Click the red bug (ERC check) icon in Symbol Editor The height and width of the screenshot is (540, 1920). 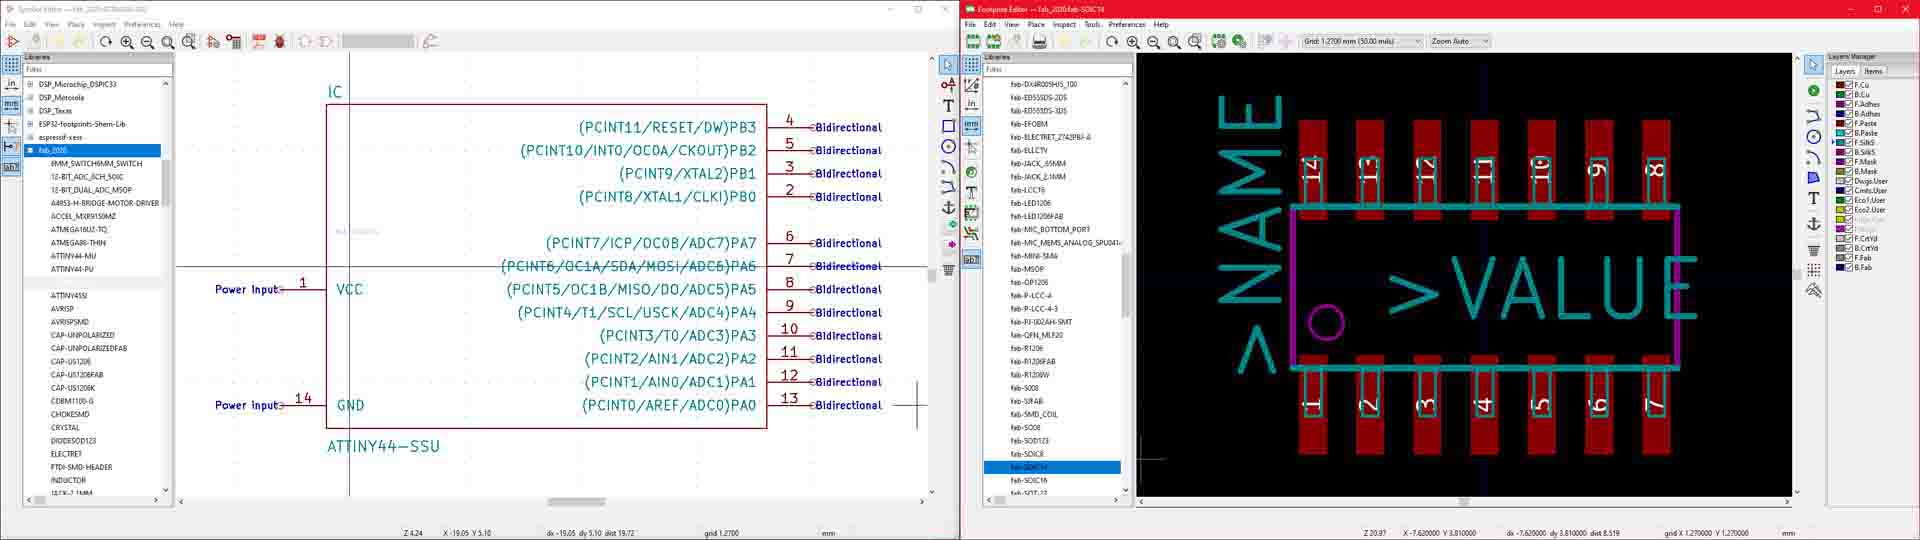click(279, 42)
